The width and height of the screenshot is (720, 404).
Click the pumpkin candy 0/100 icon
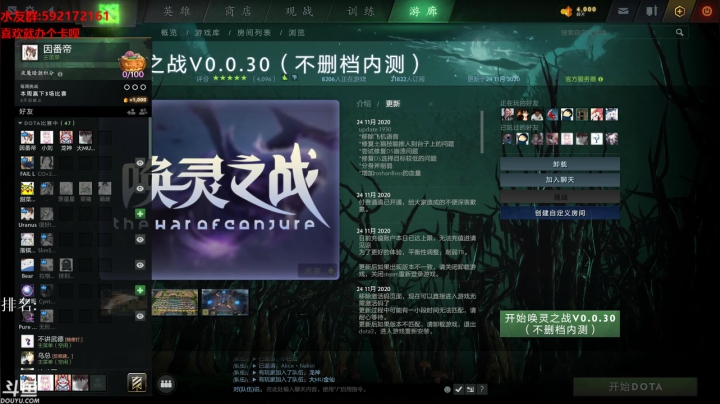pos(132,63)
